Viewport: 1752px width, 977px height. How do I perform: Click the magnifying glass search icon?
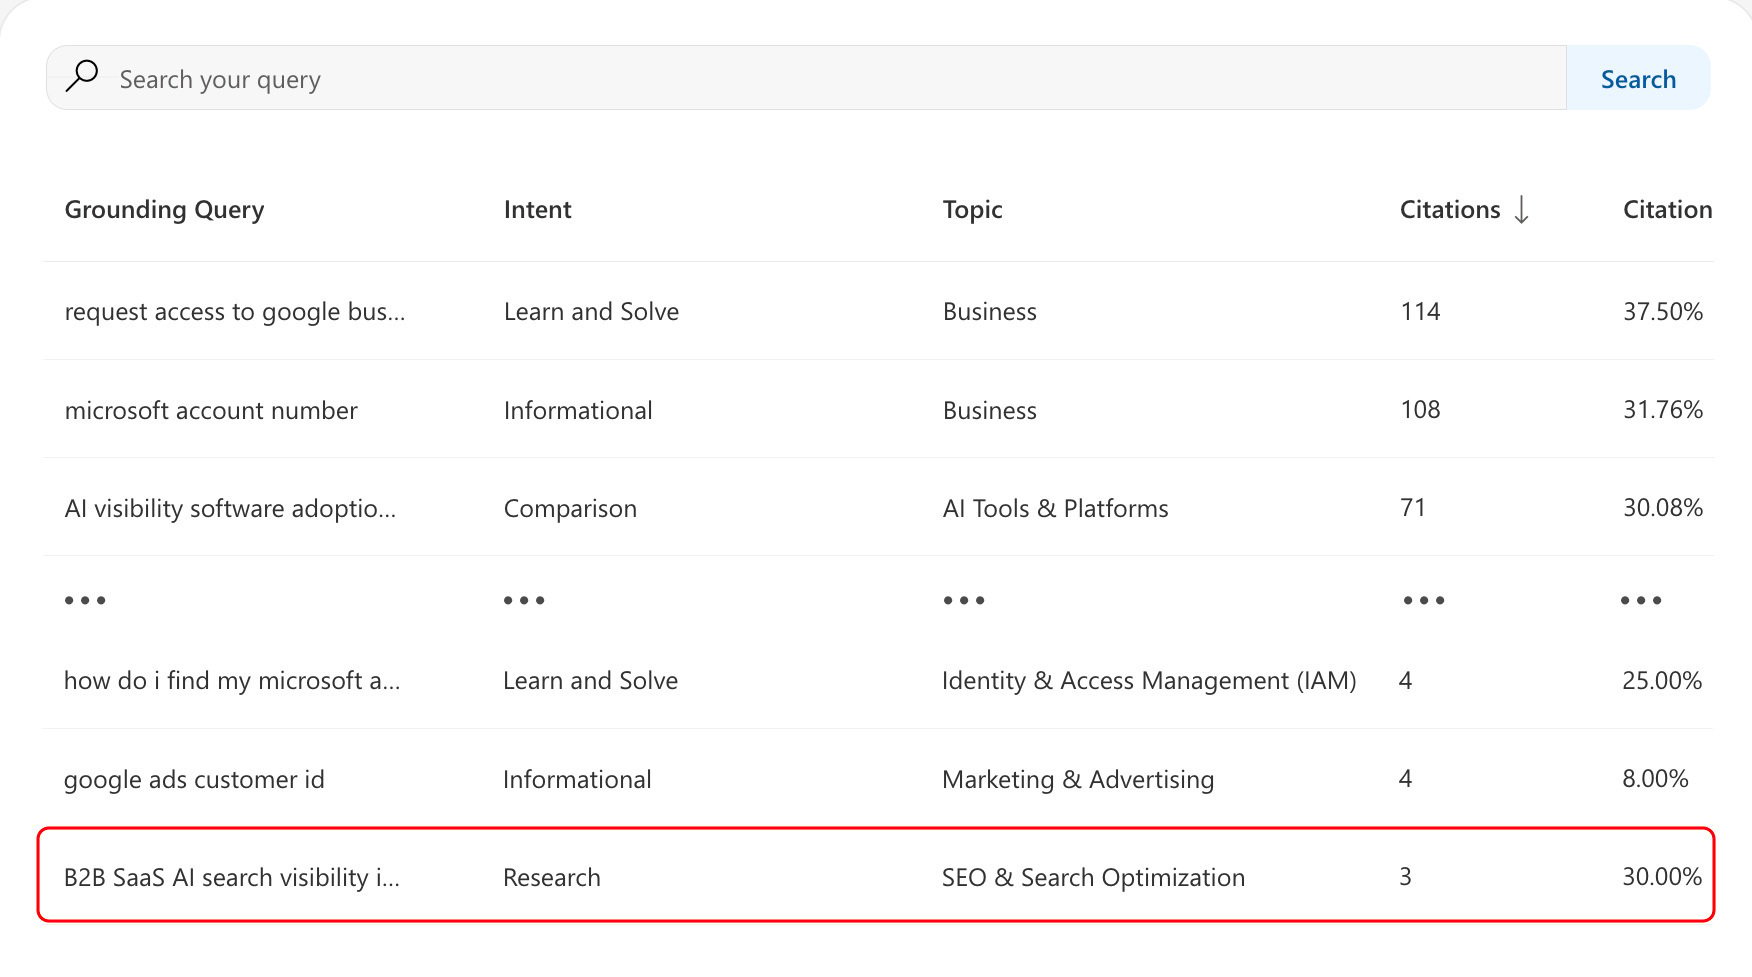82,76
